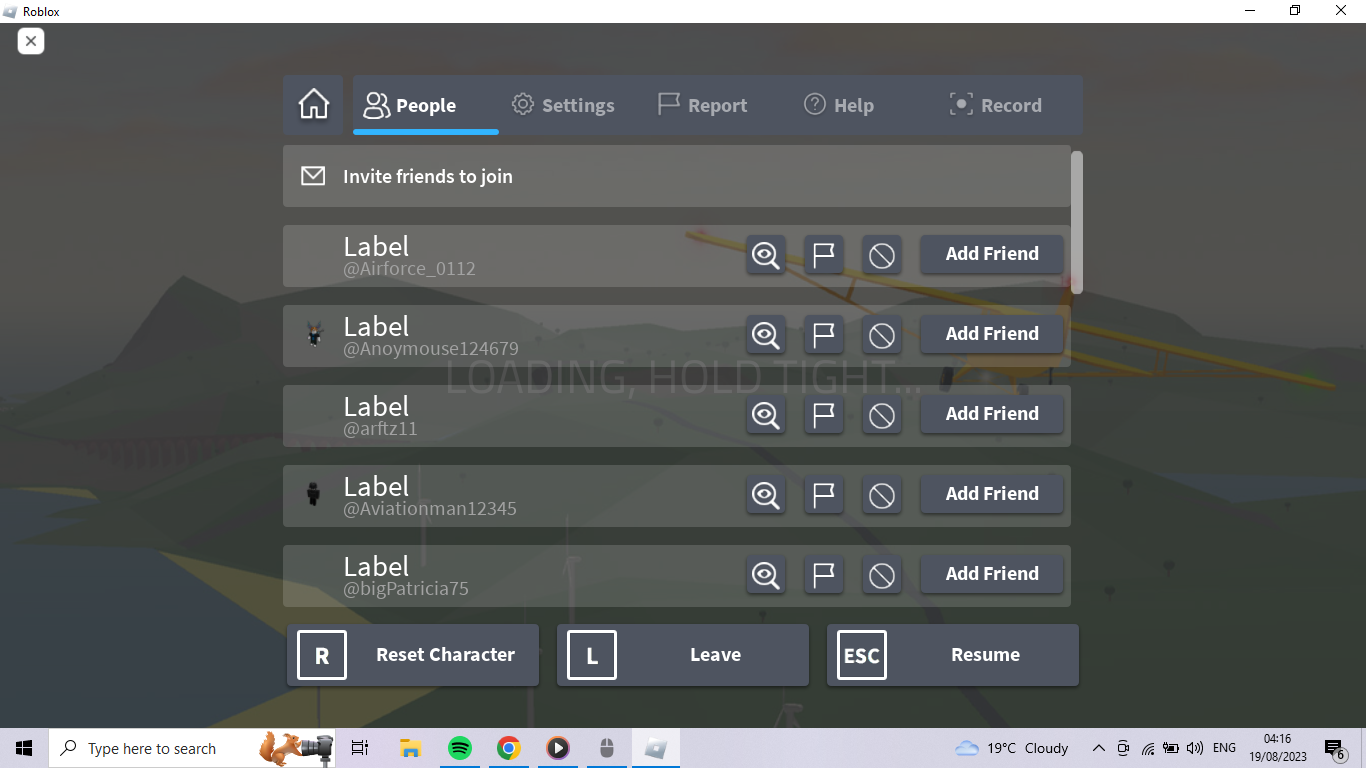Inspect avatar of arftz11
1366x768 pixels.
[x=766, y=415]
